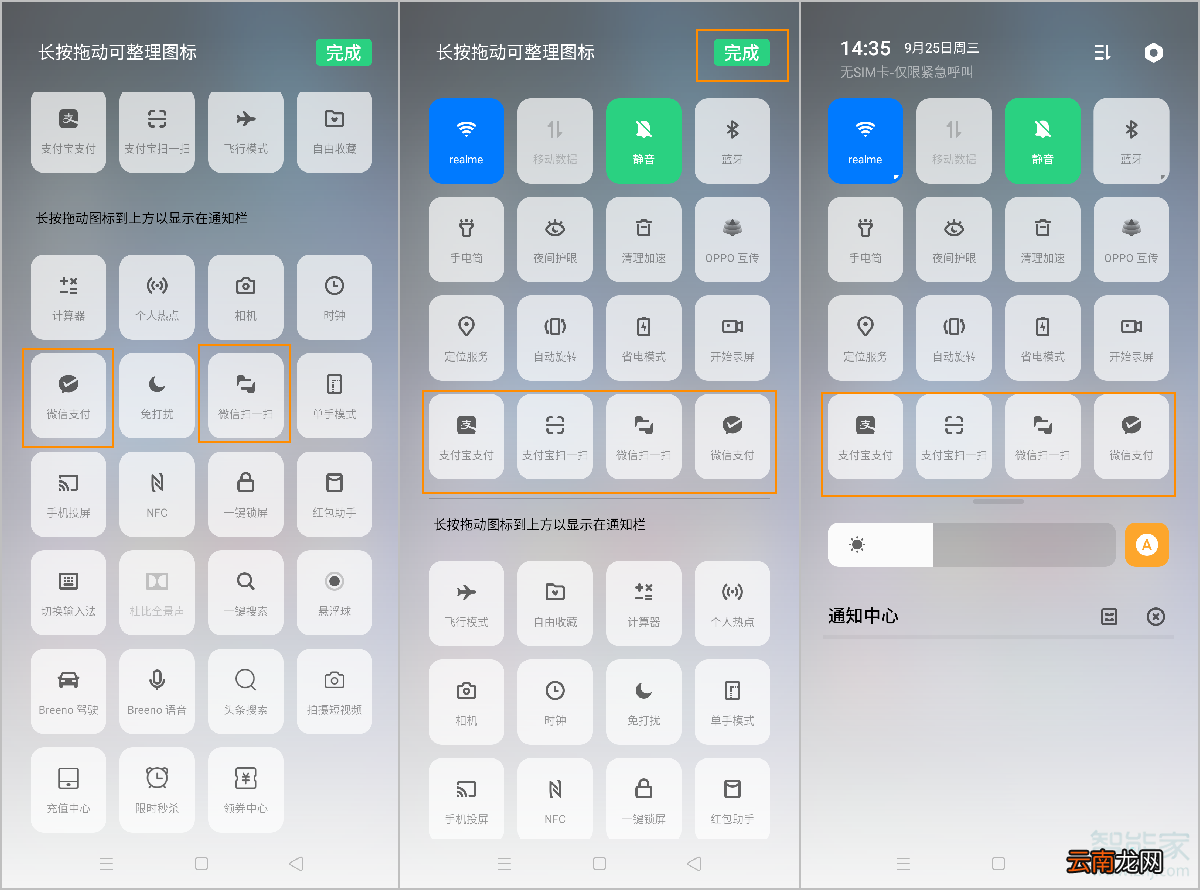
Task: Tap 微信支付 tile in left screen
Action: [x=68, y=397]
